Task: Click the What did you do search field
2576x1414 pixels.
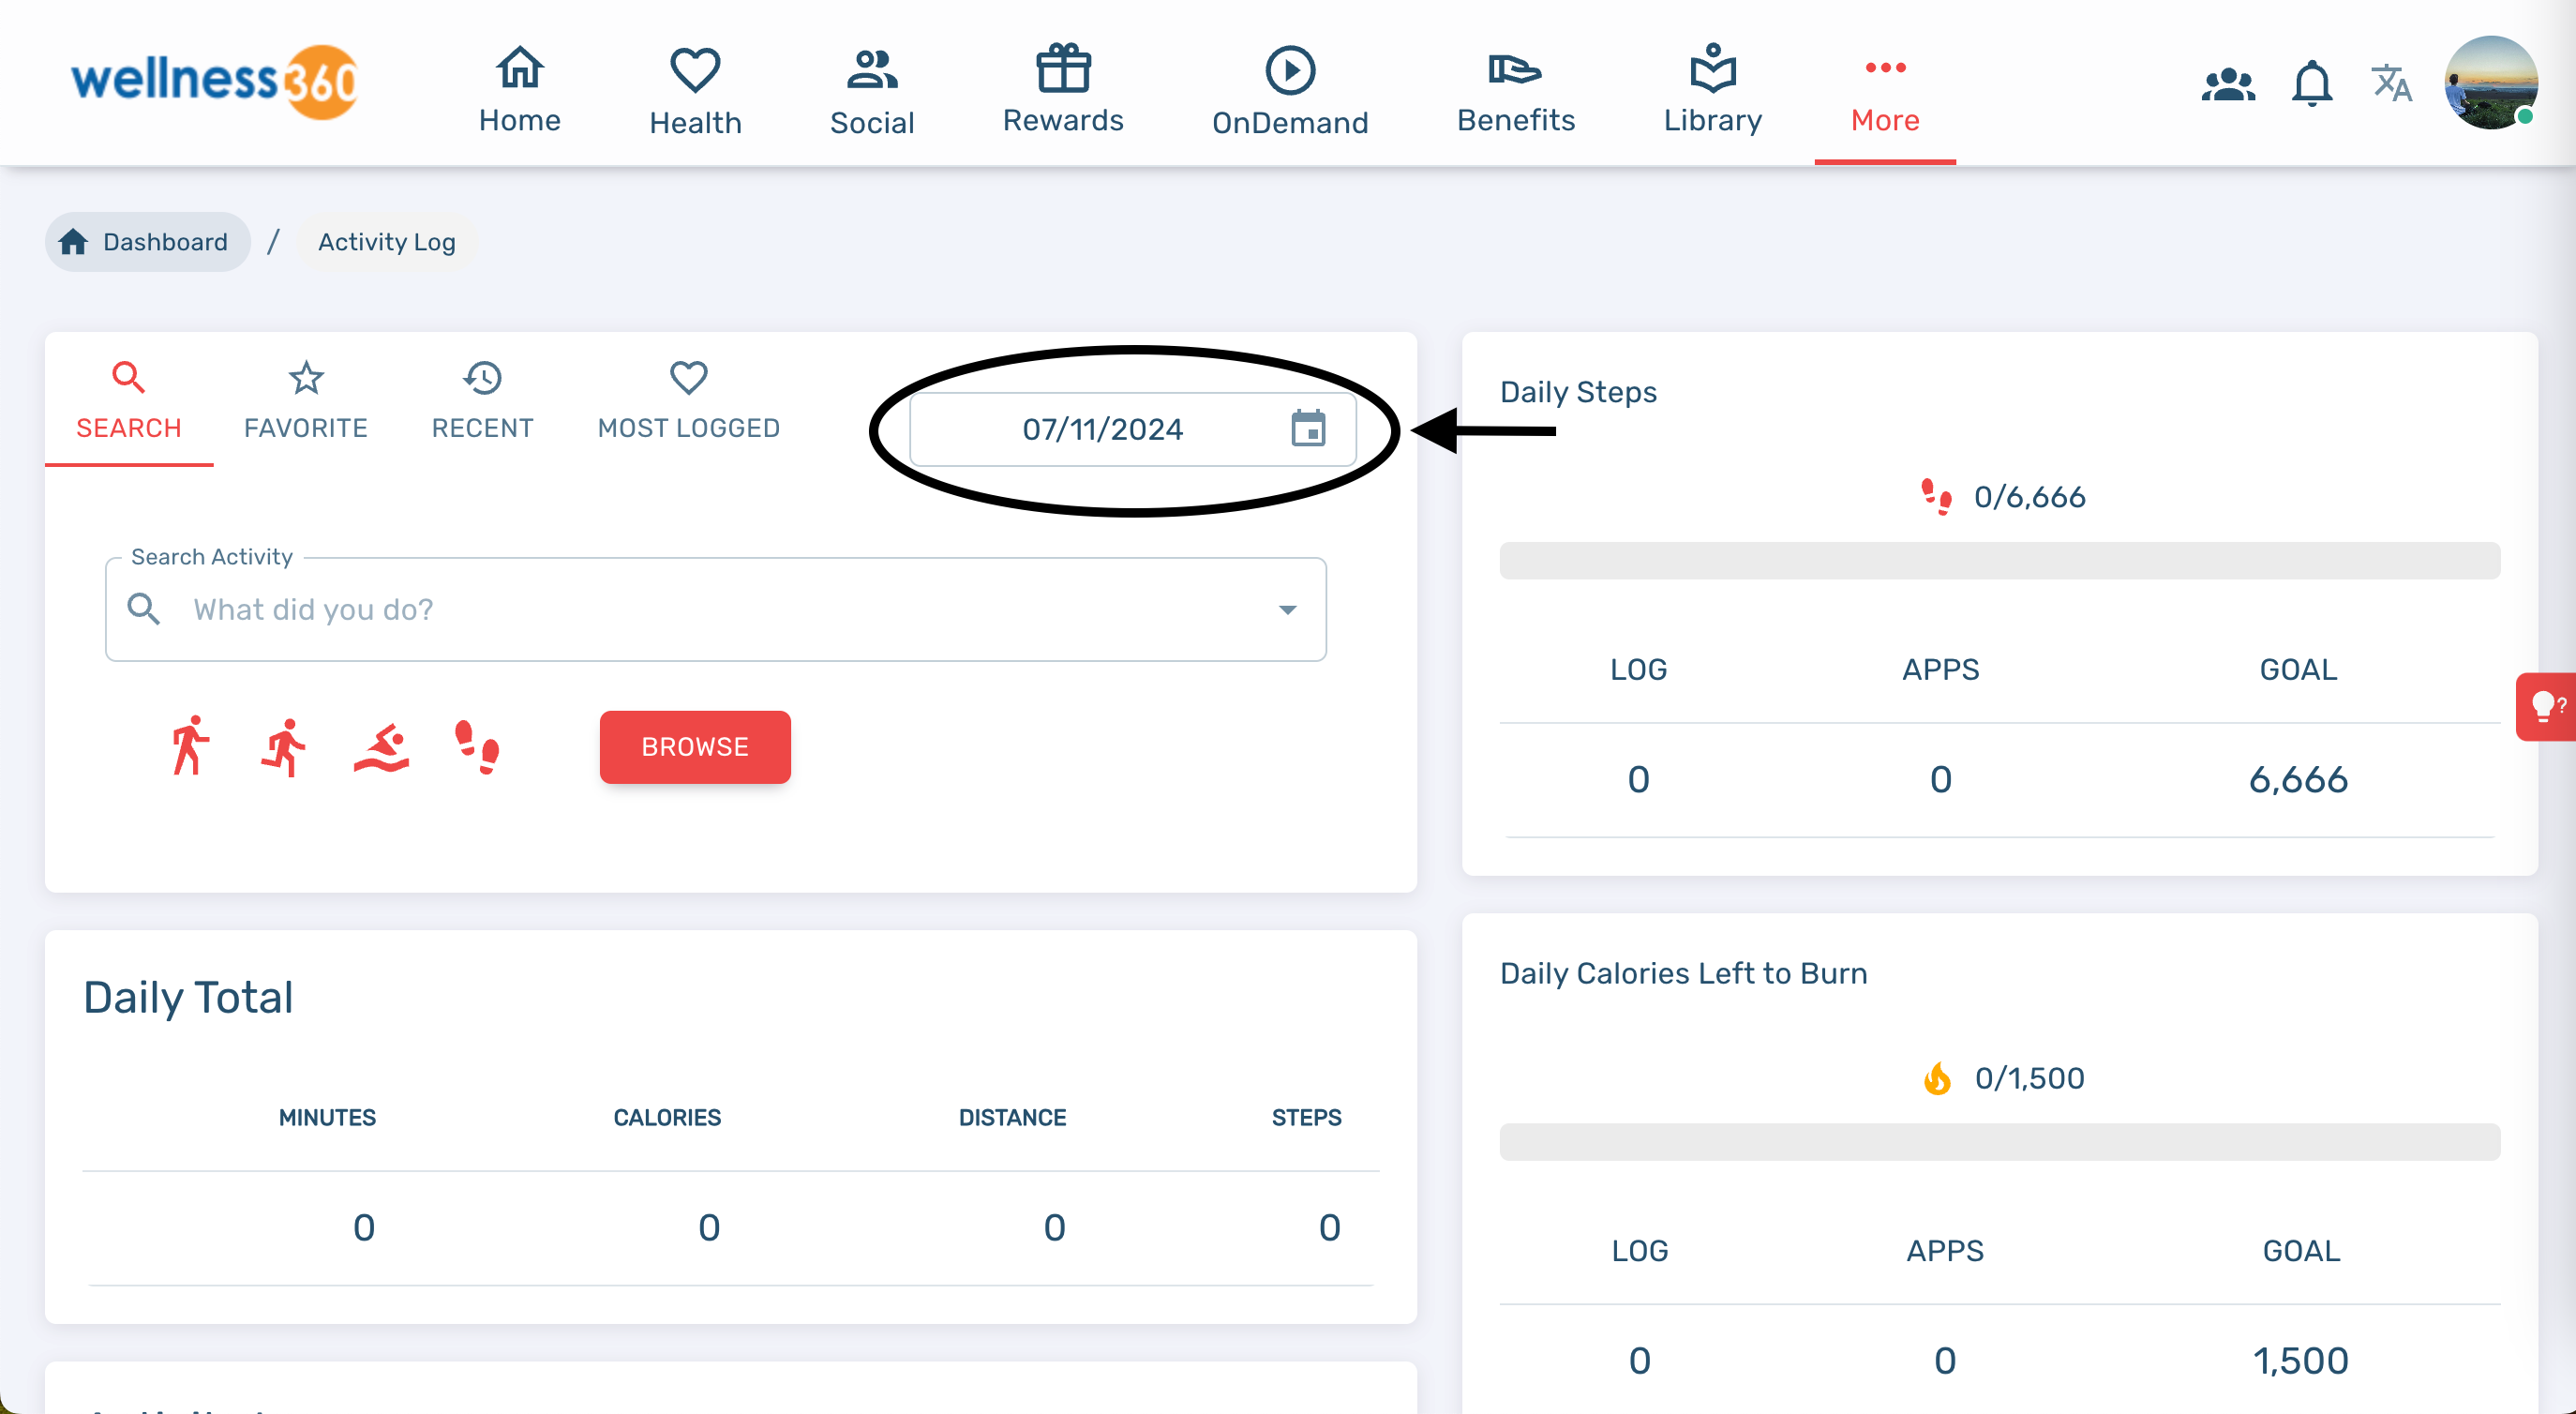Action: (x=700, y=610)
